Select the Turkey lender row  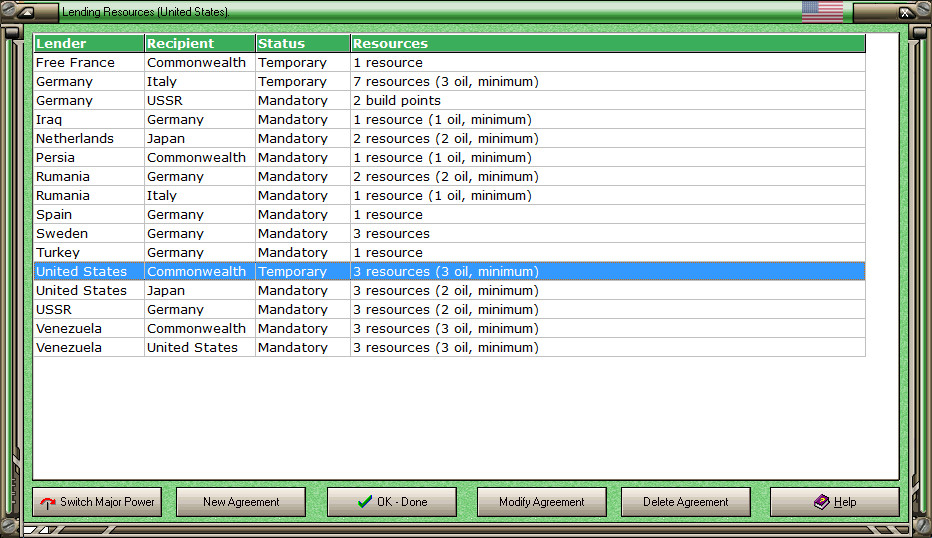point(449,253)
